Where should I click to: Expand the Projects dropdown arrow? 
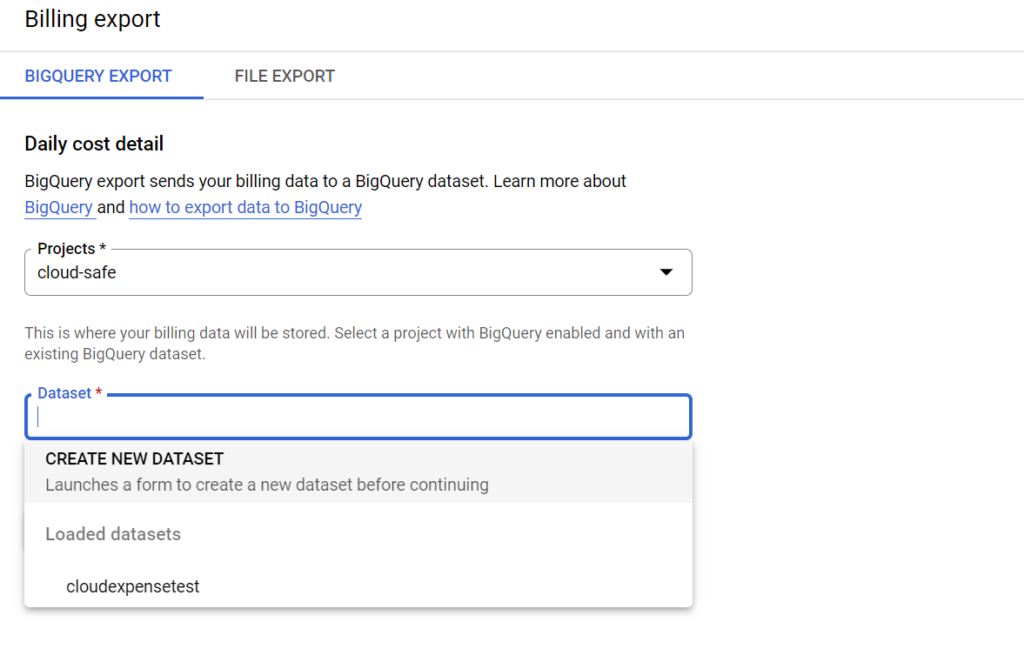(x=665, y=272)
